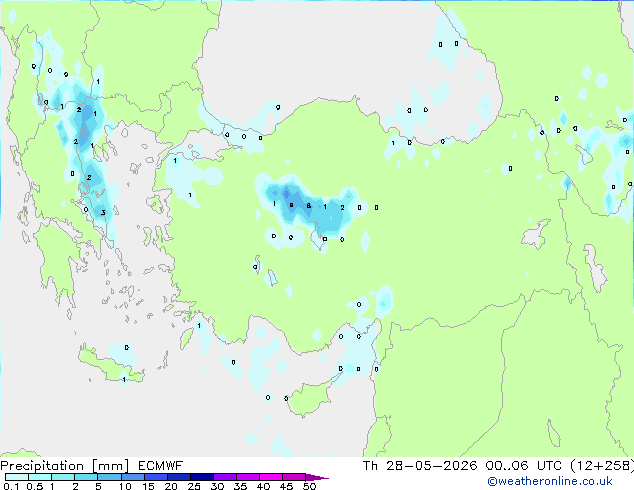Click the '50' legend scale label
Screen dimensions: 634x490
pyautogui.click(x=309, y=486)
